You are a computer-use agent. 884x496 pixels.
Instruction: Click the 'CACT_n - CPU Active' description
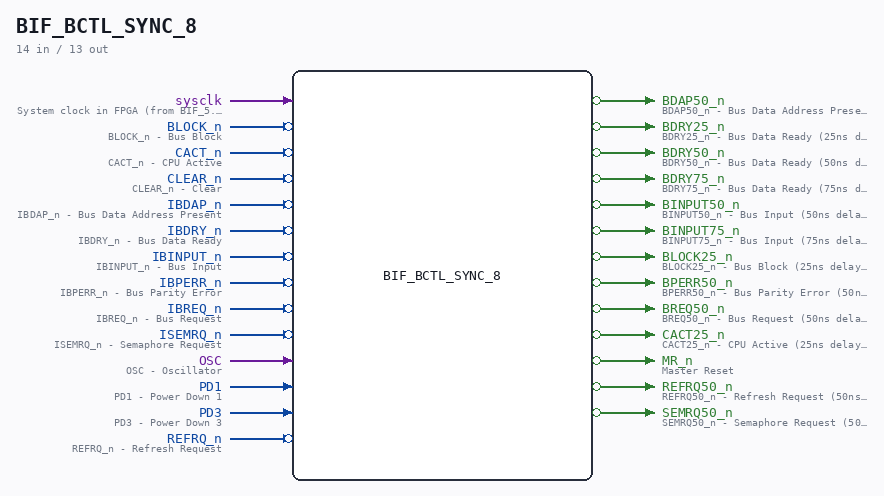click(x=165, y=162)
